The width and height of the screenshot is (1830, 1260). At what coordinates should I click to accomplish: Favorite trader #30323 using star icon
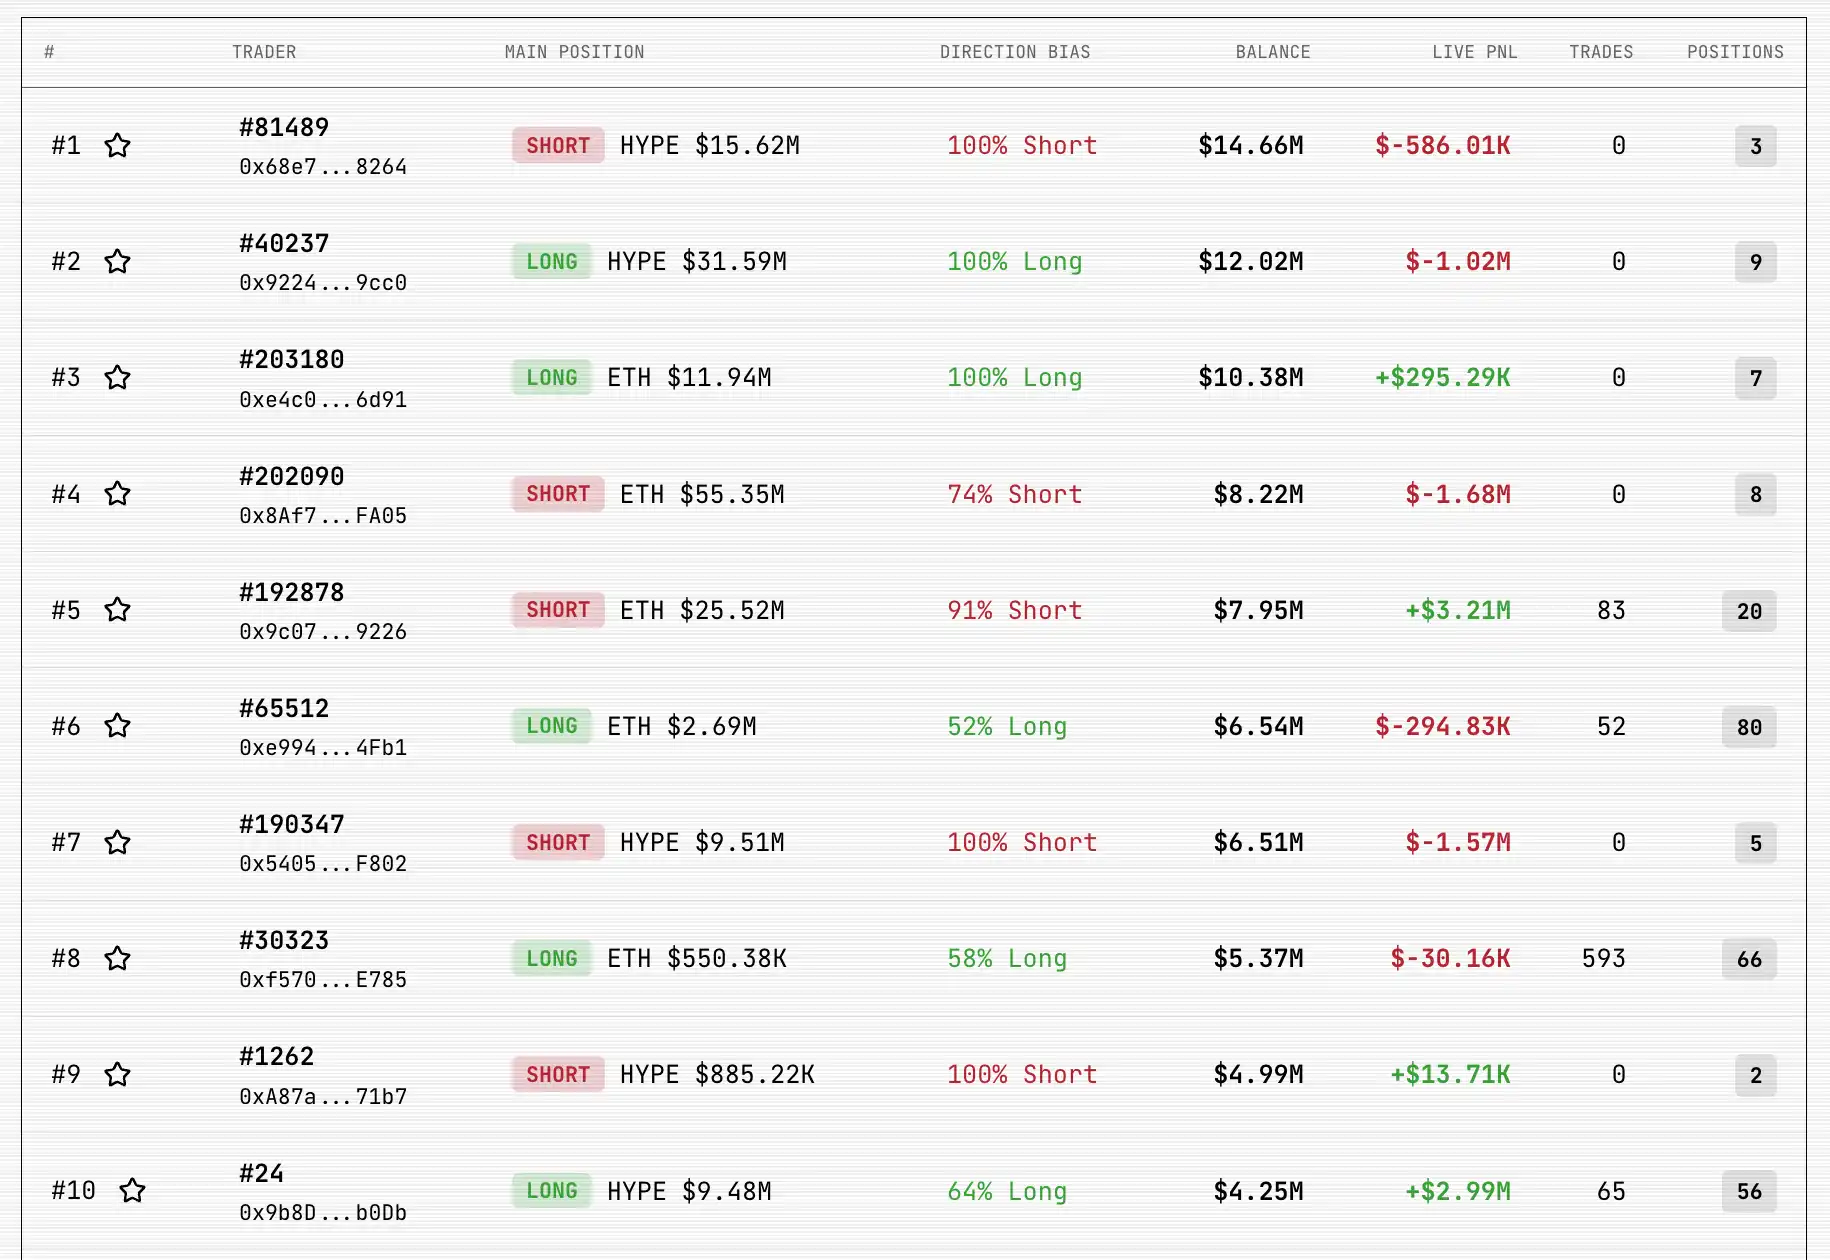click(118, 959)
